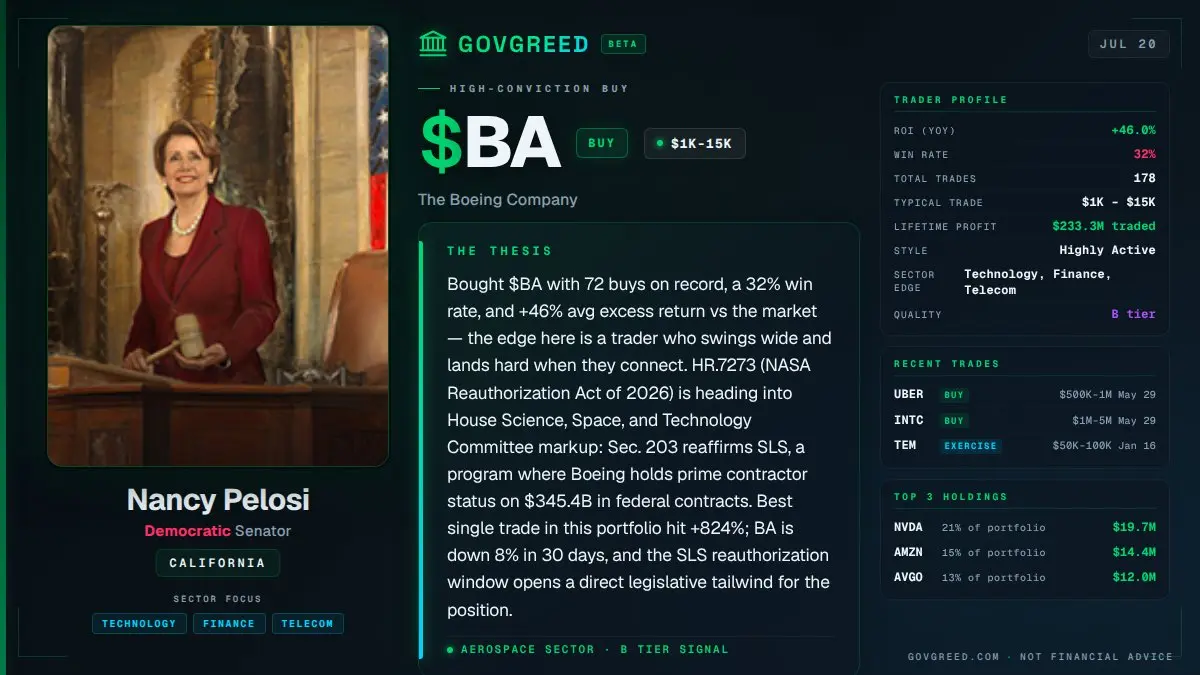Click the AVGO holding ticker
Screen dimensions: 1200x675
pyautogui.click(x=909, y=577)
